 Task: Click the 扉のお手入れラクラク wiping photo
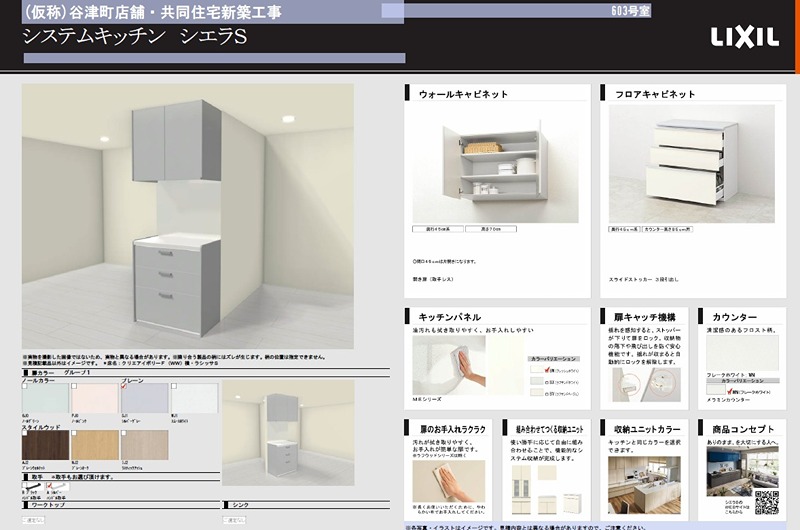(449, 481)
